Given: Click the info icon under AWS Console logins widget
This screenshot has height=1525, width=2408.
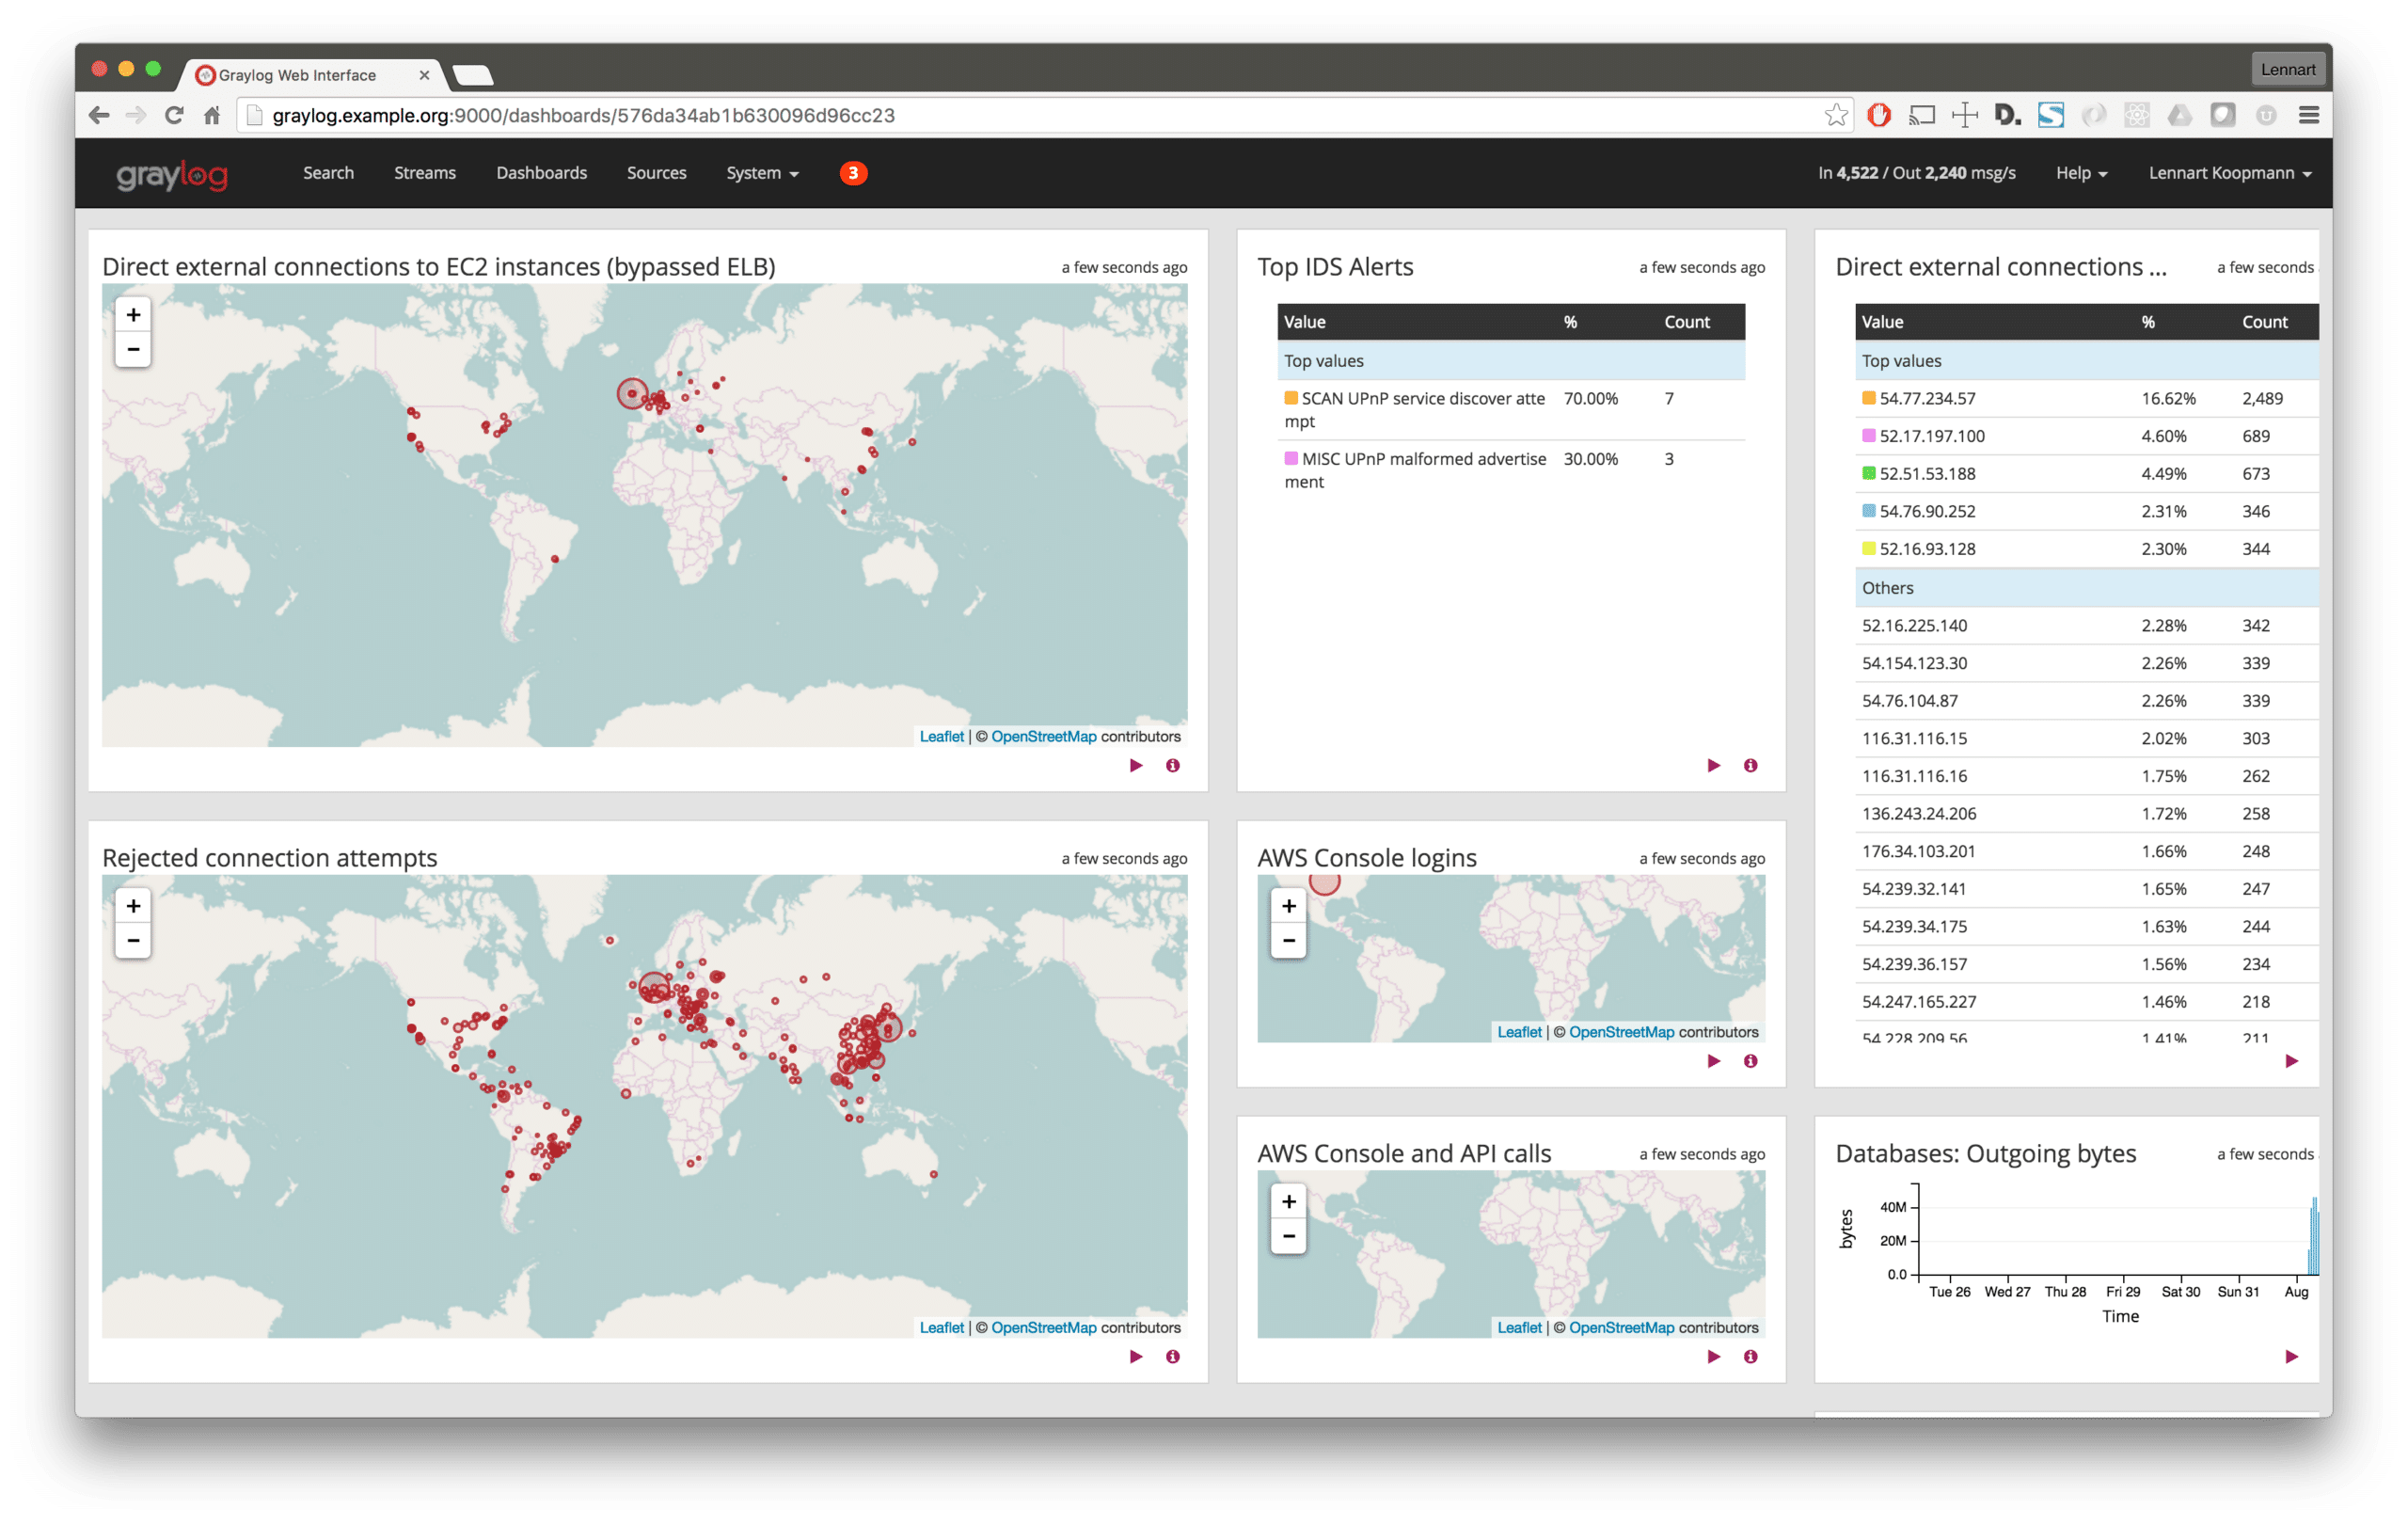Looking at the screenshot, I should pos(1750,1061).
